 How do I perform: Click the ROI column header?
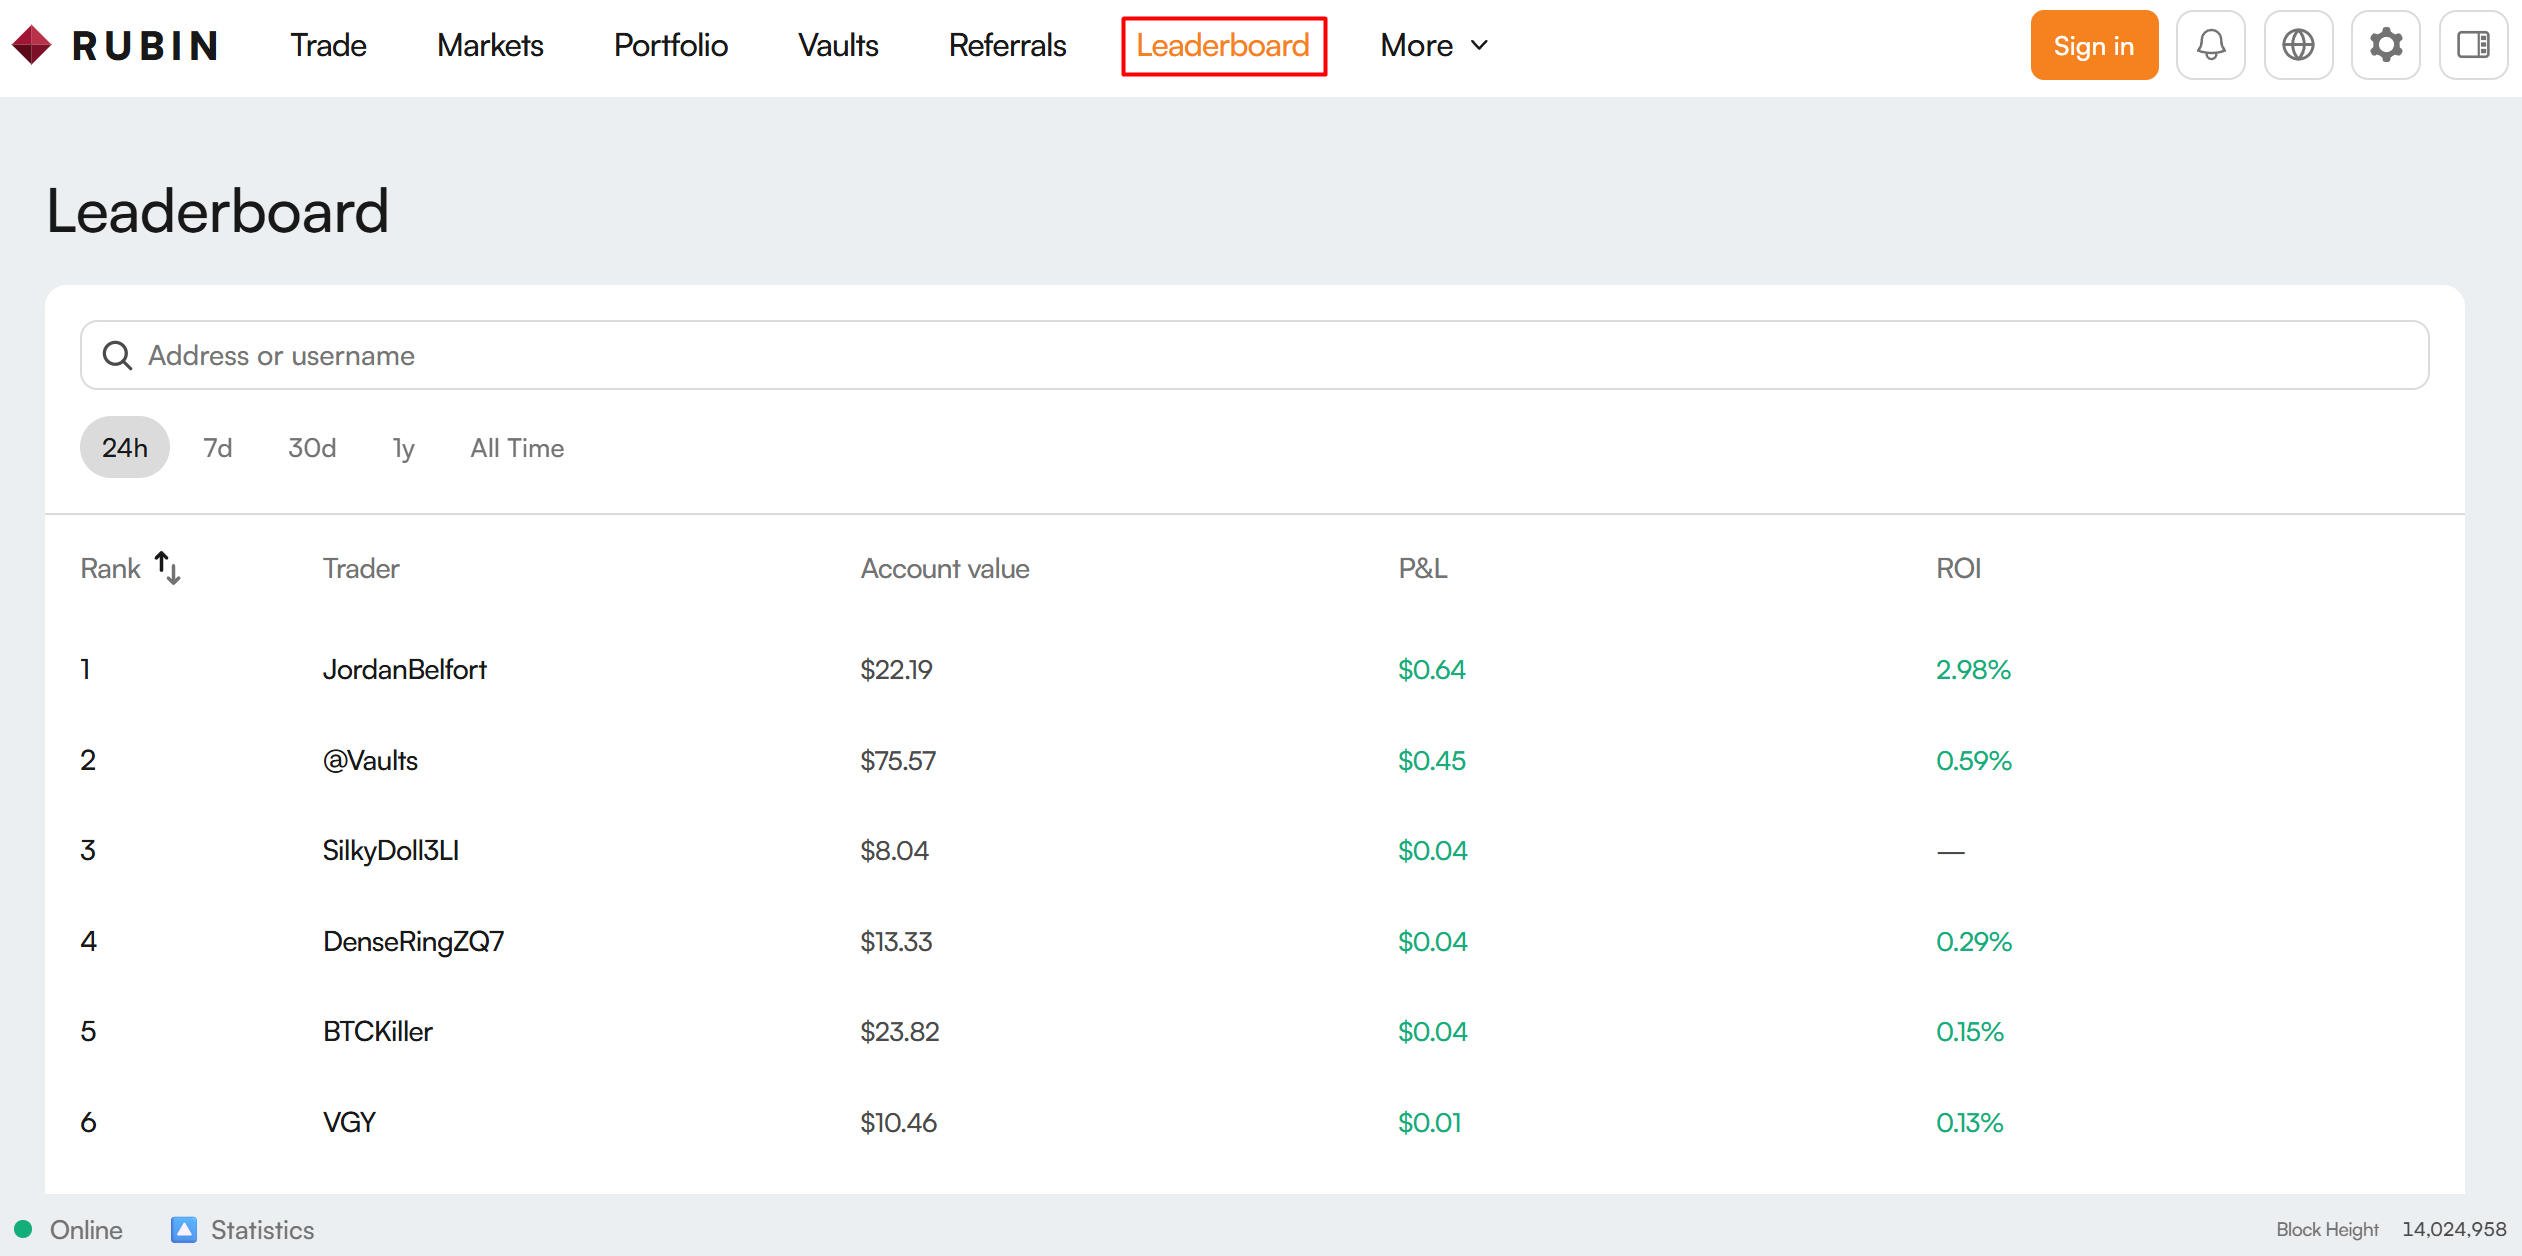point(1958,568)
